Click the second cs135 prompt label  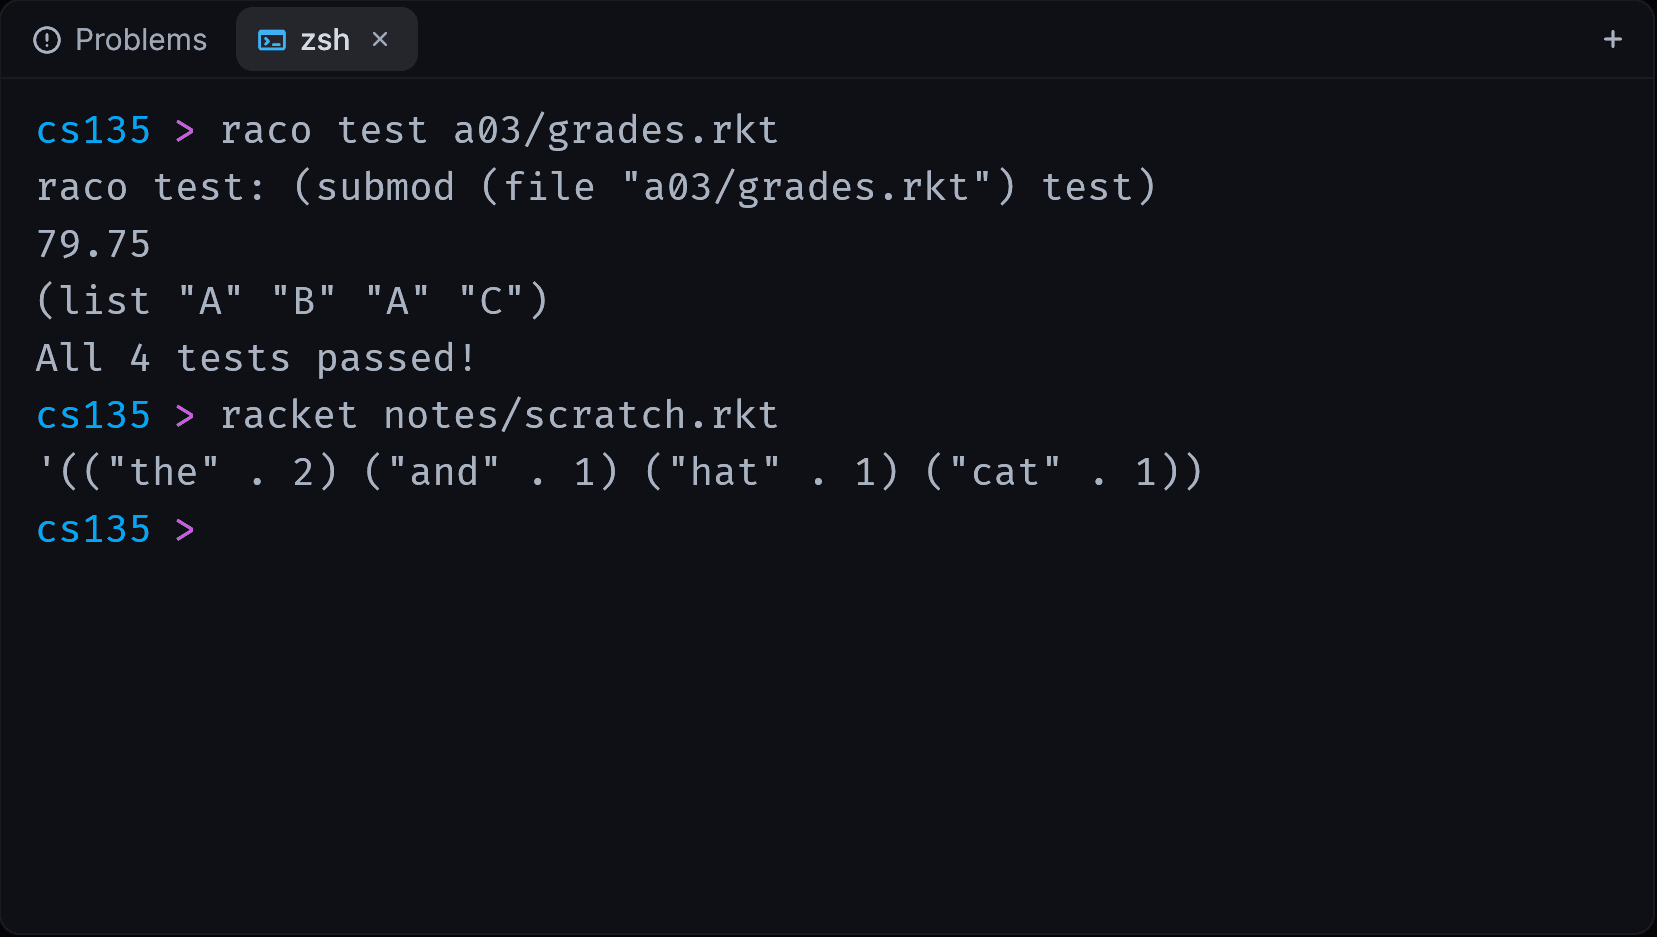pos(93,415)
